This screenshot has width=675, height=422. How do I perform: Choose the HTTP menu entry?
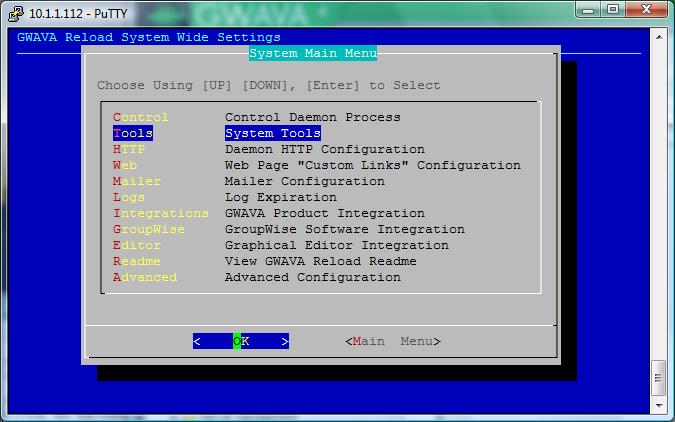pyautogui.click(x=129, y=149)
